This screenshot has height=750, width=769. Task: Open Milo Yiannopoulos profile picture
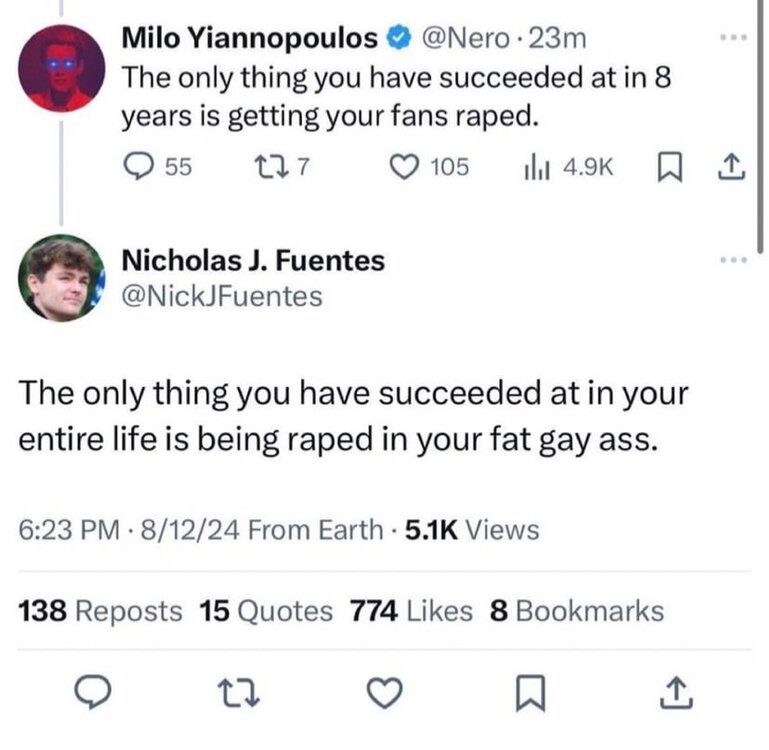point(62,68)
